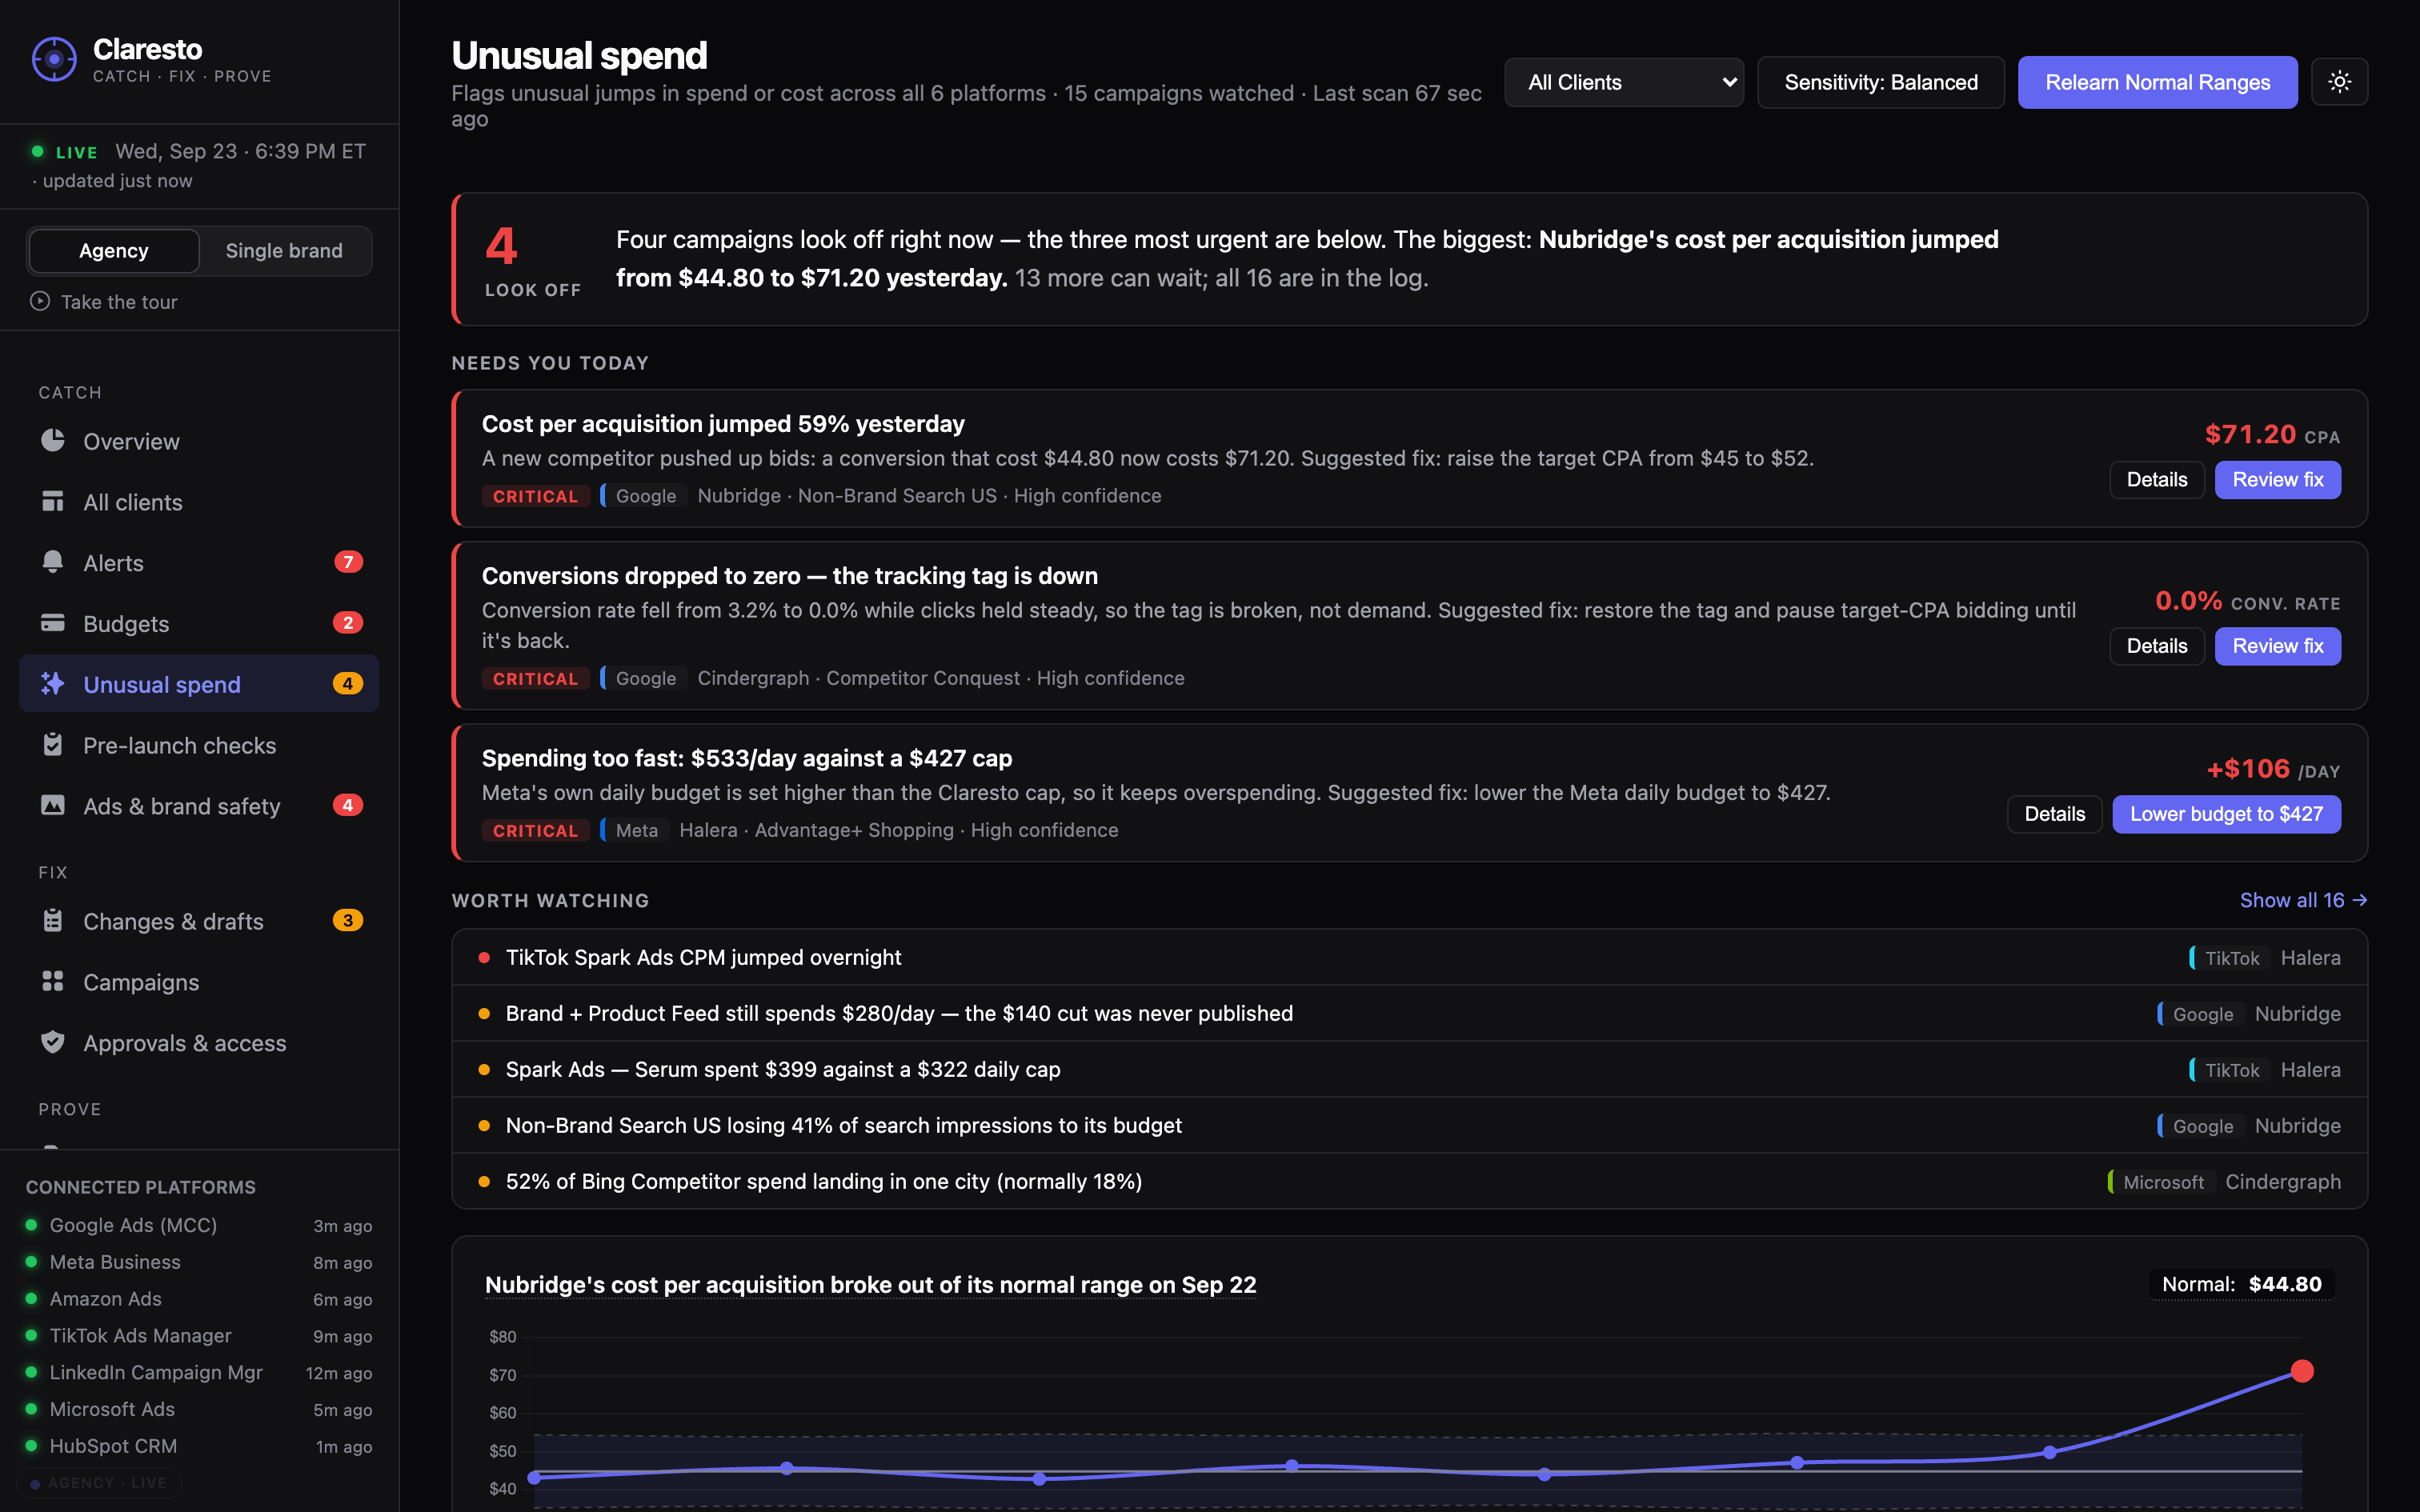Open Overview pie chart icon
2420x1512 pixels.
53,441
